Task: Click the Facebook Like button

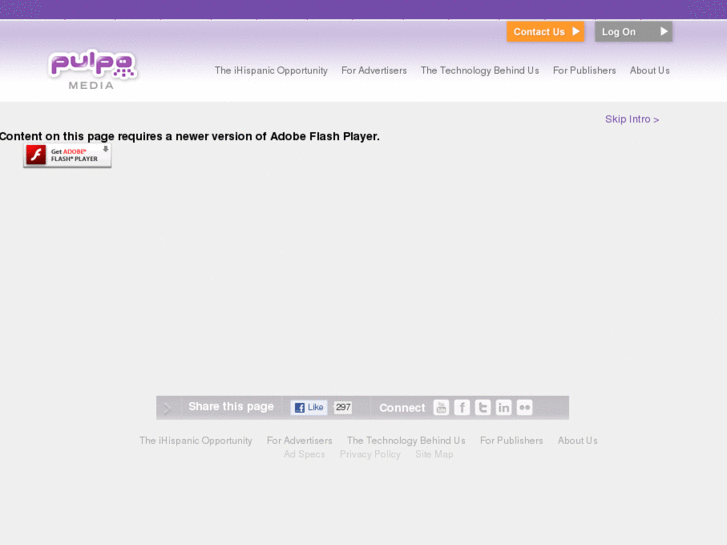Action: tap(309, 407)
